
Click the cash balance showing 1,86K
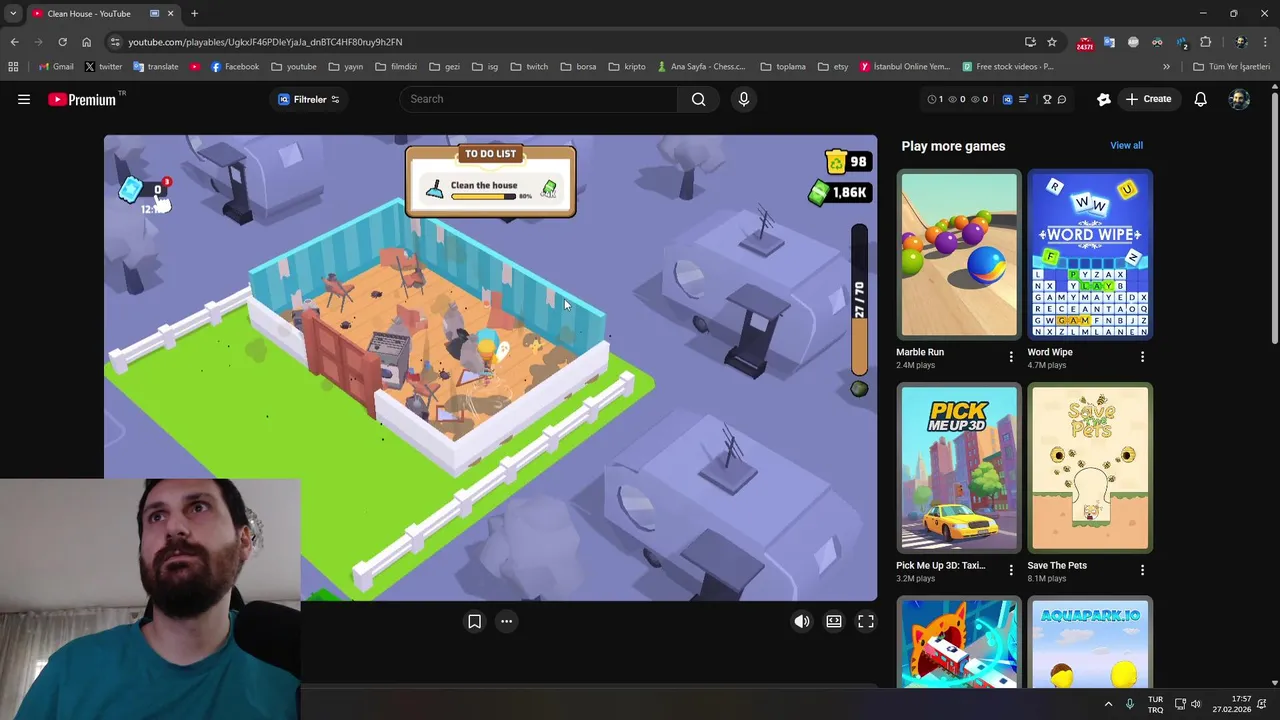click(839, 192)
